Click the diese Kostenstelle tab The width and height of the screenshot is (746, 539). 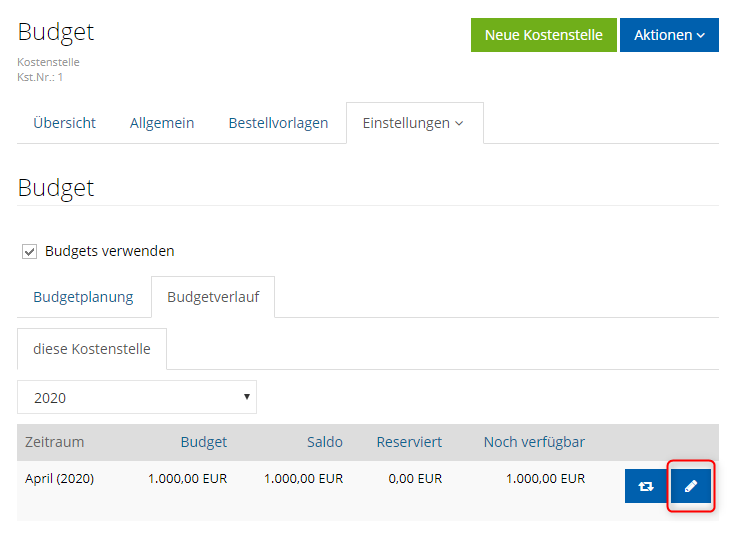pyautogui.click(x=92, y=349)
